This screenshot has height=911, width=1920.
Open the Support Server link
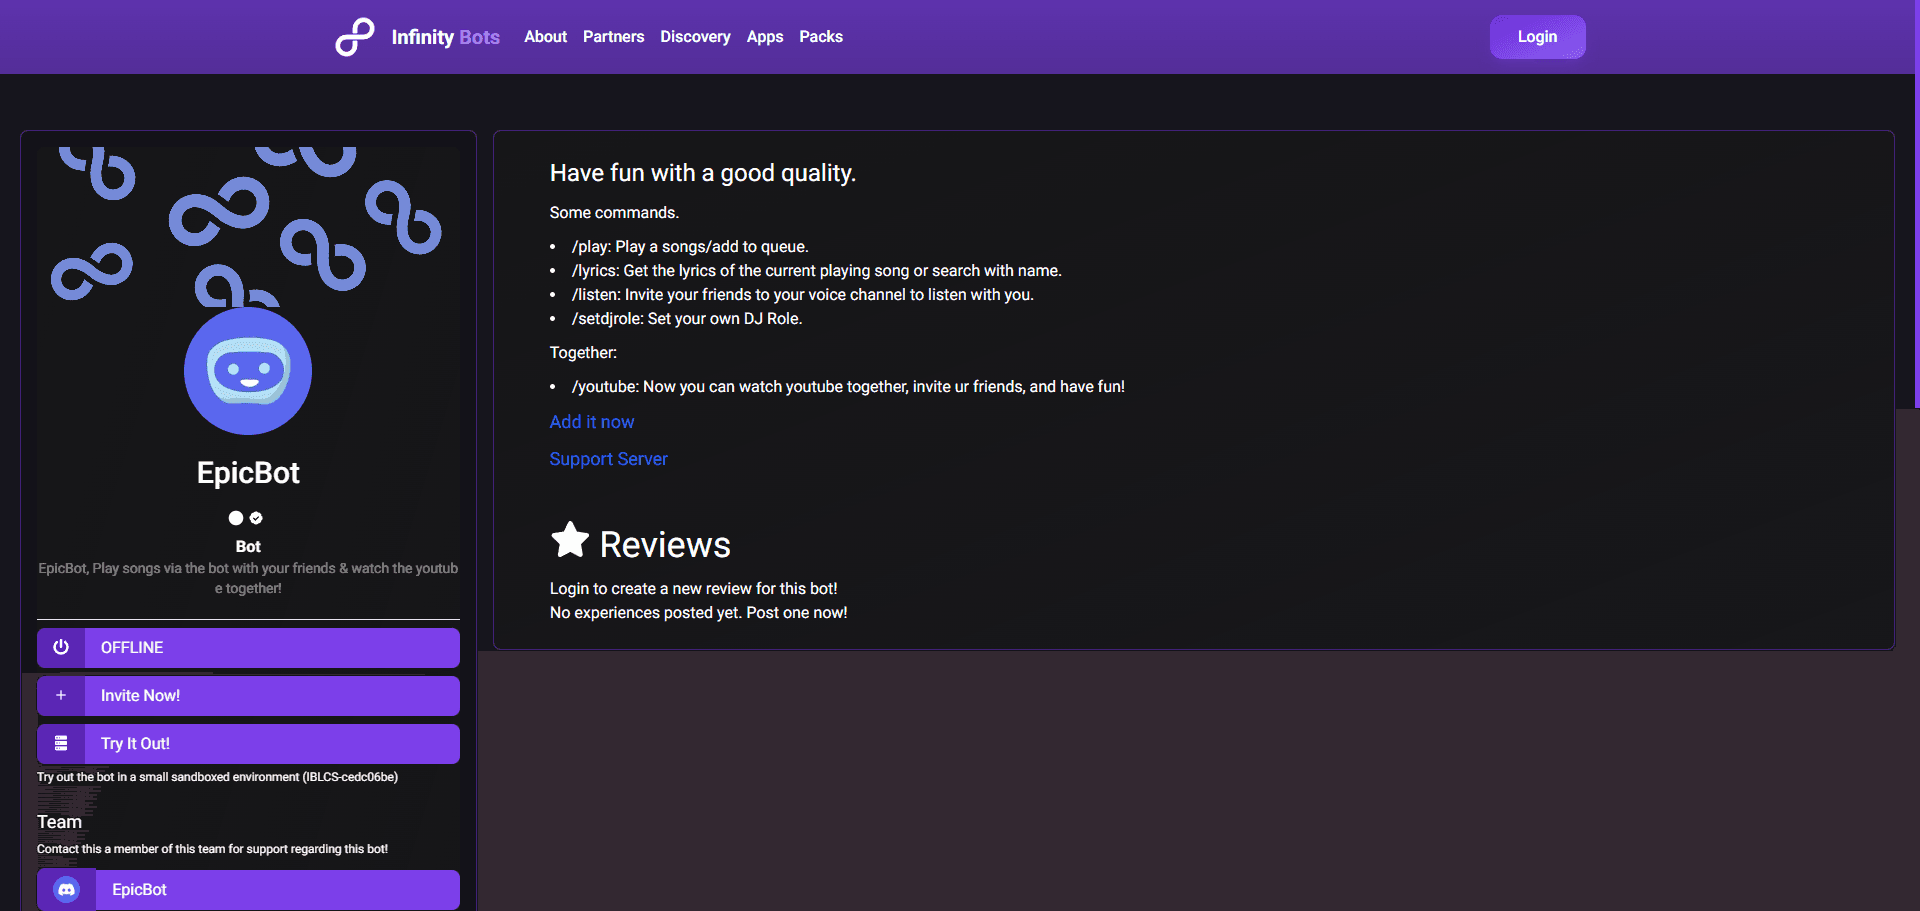click(608, 459)
